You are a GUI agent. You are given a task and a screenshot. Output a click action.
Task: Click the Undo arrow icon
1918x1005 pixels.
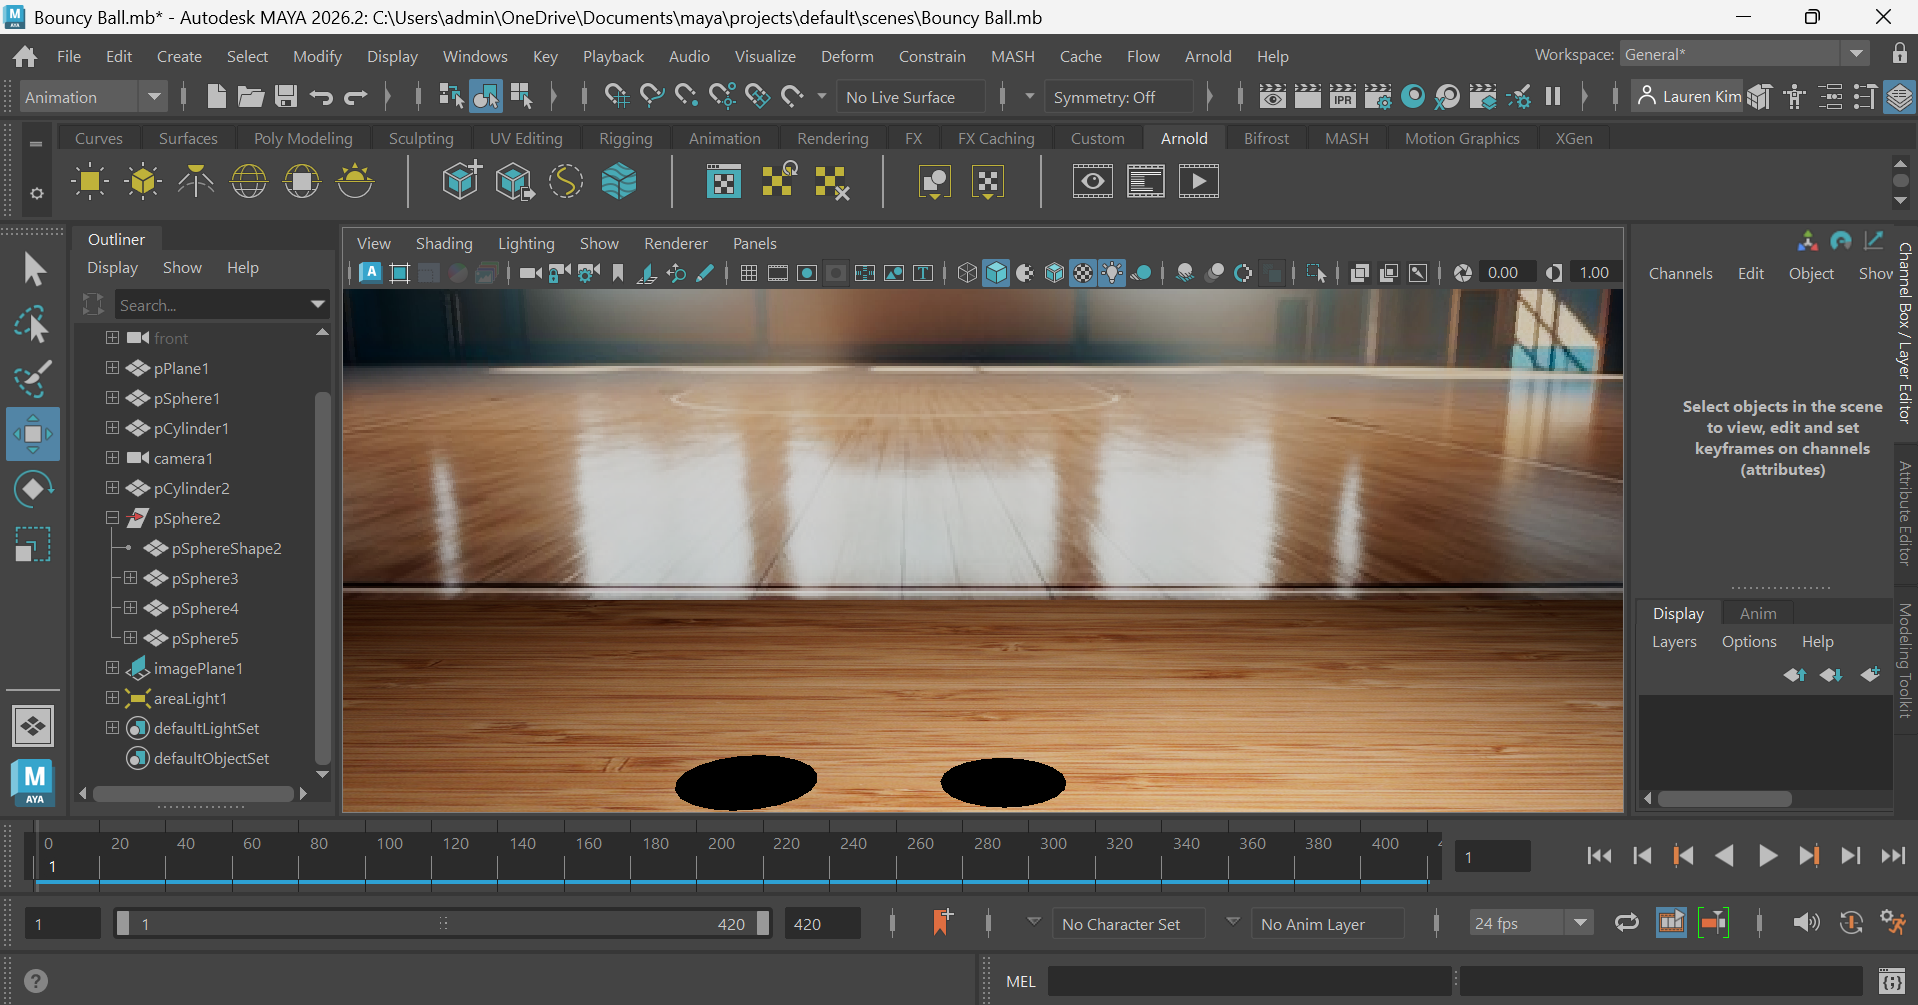point(321,97)
